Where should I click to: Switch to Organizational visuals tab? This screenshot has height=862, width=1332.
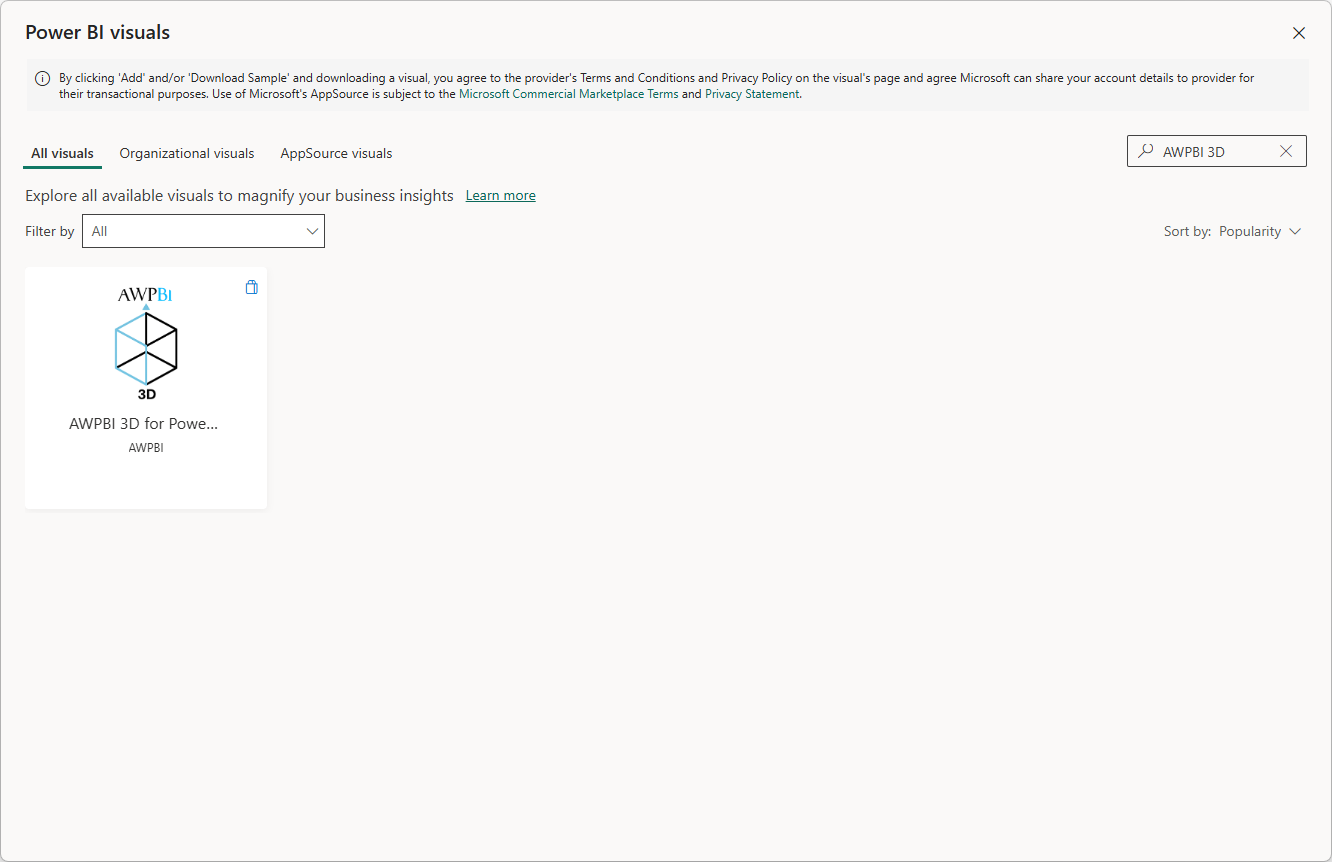(187, 153)
